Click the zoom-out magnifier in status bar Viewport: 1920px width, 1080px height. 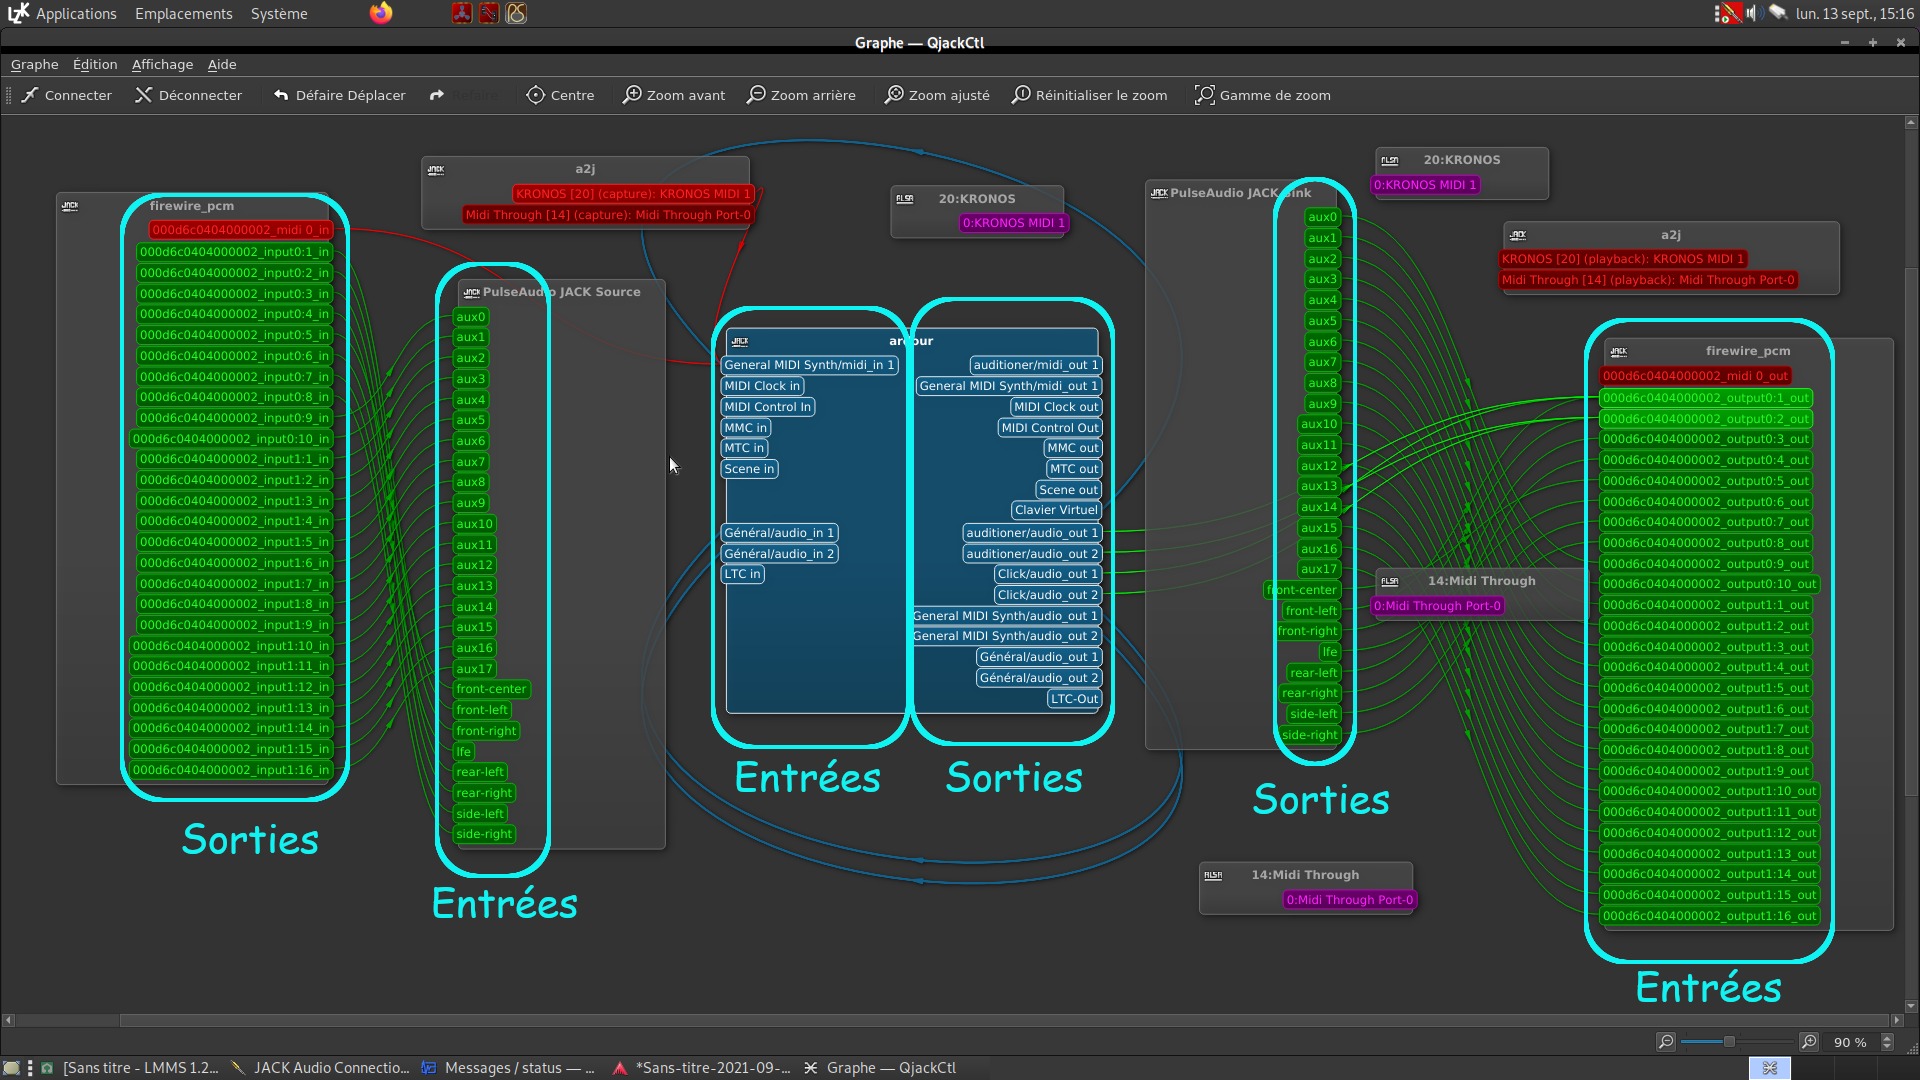pyautogui.click(x=1666, y=1042)
